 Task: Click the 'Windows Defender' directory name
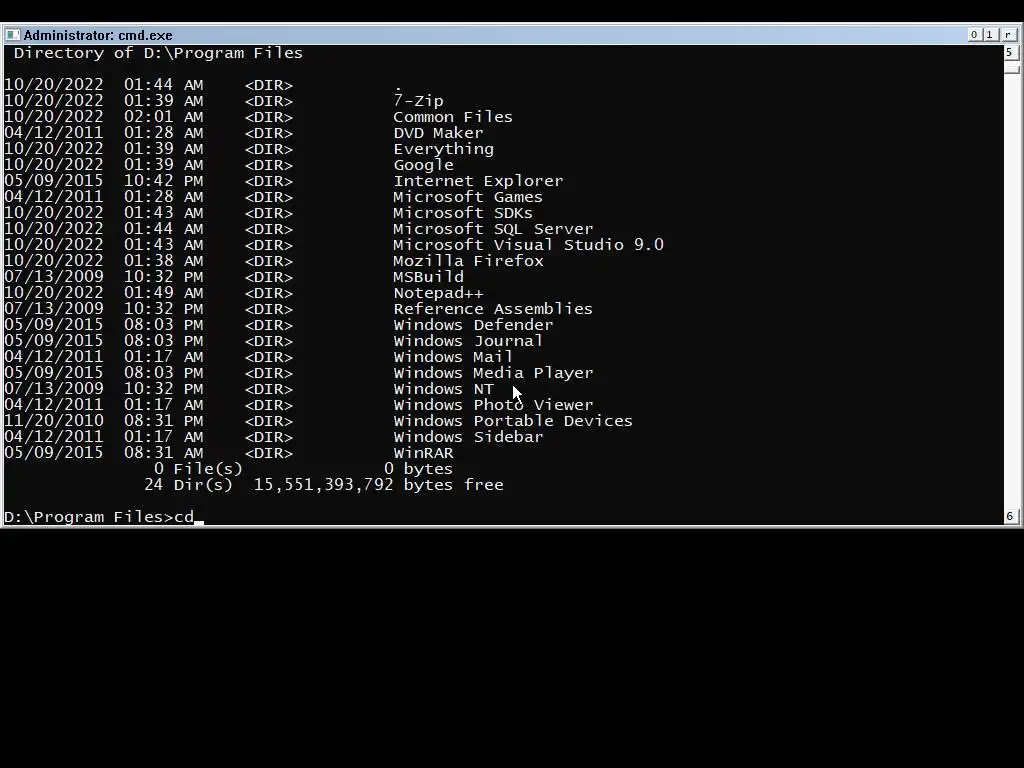[473, 325]
